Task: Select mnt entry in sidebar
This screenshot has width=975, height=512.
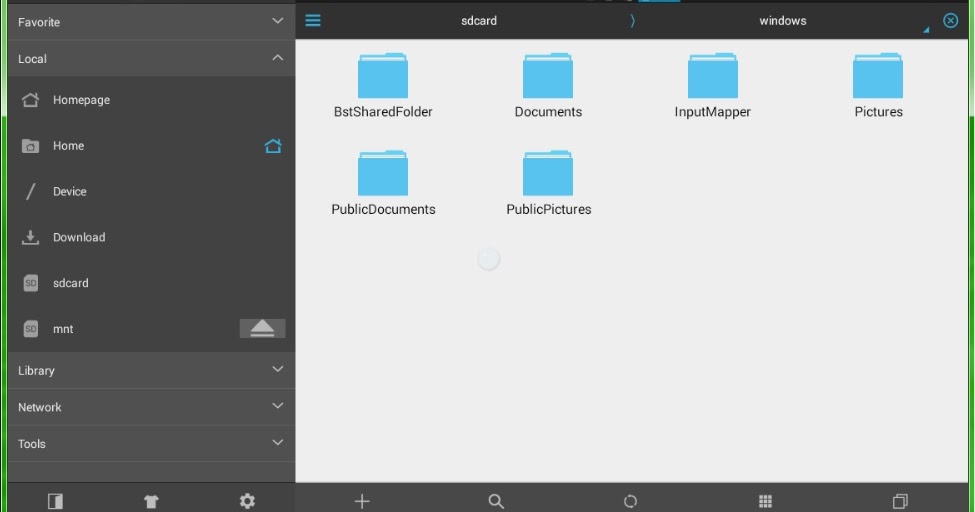Action: pos(151,328)
